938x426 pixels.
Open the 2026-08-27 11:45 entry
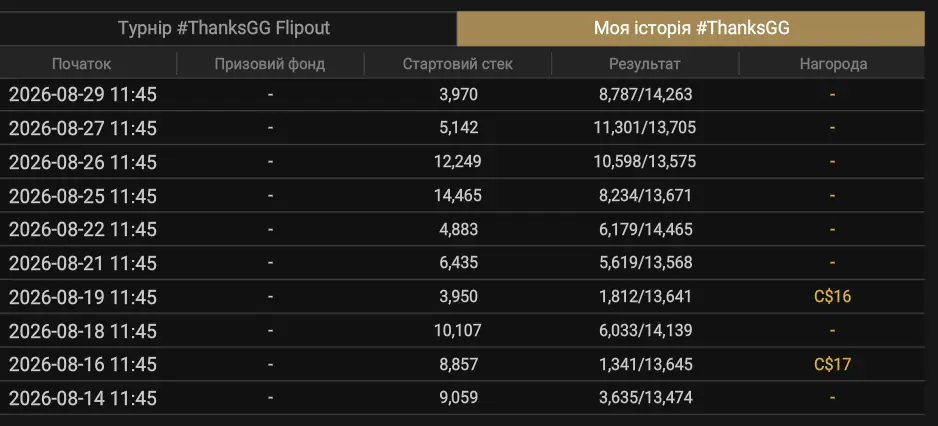click(x=462, y=128)
